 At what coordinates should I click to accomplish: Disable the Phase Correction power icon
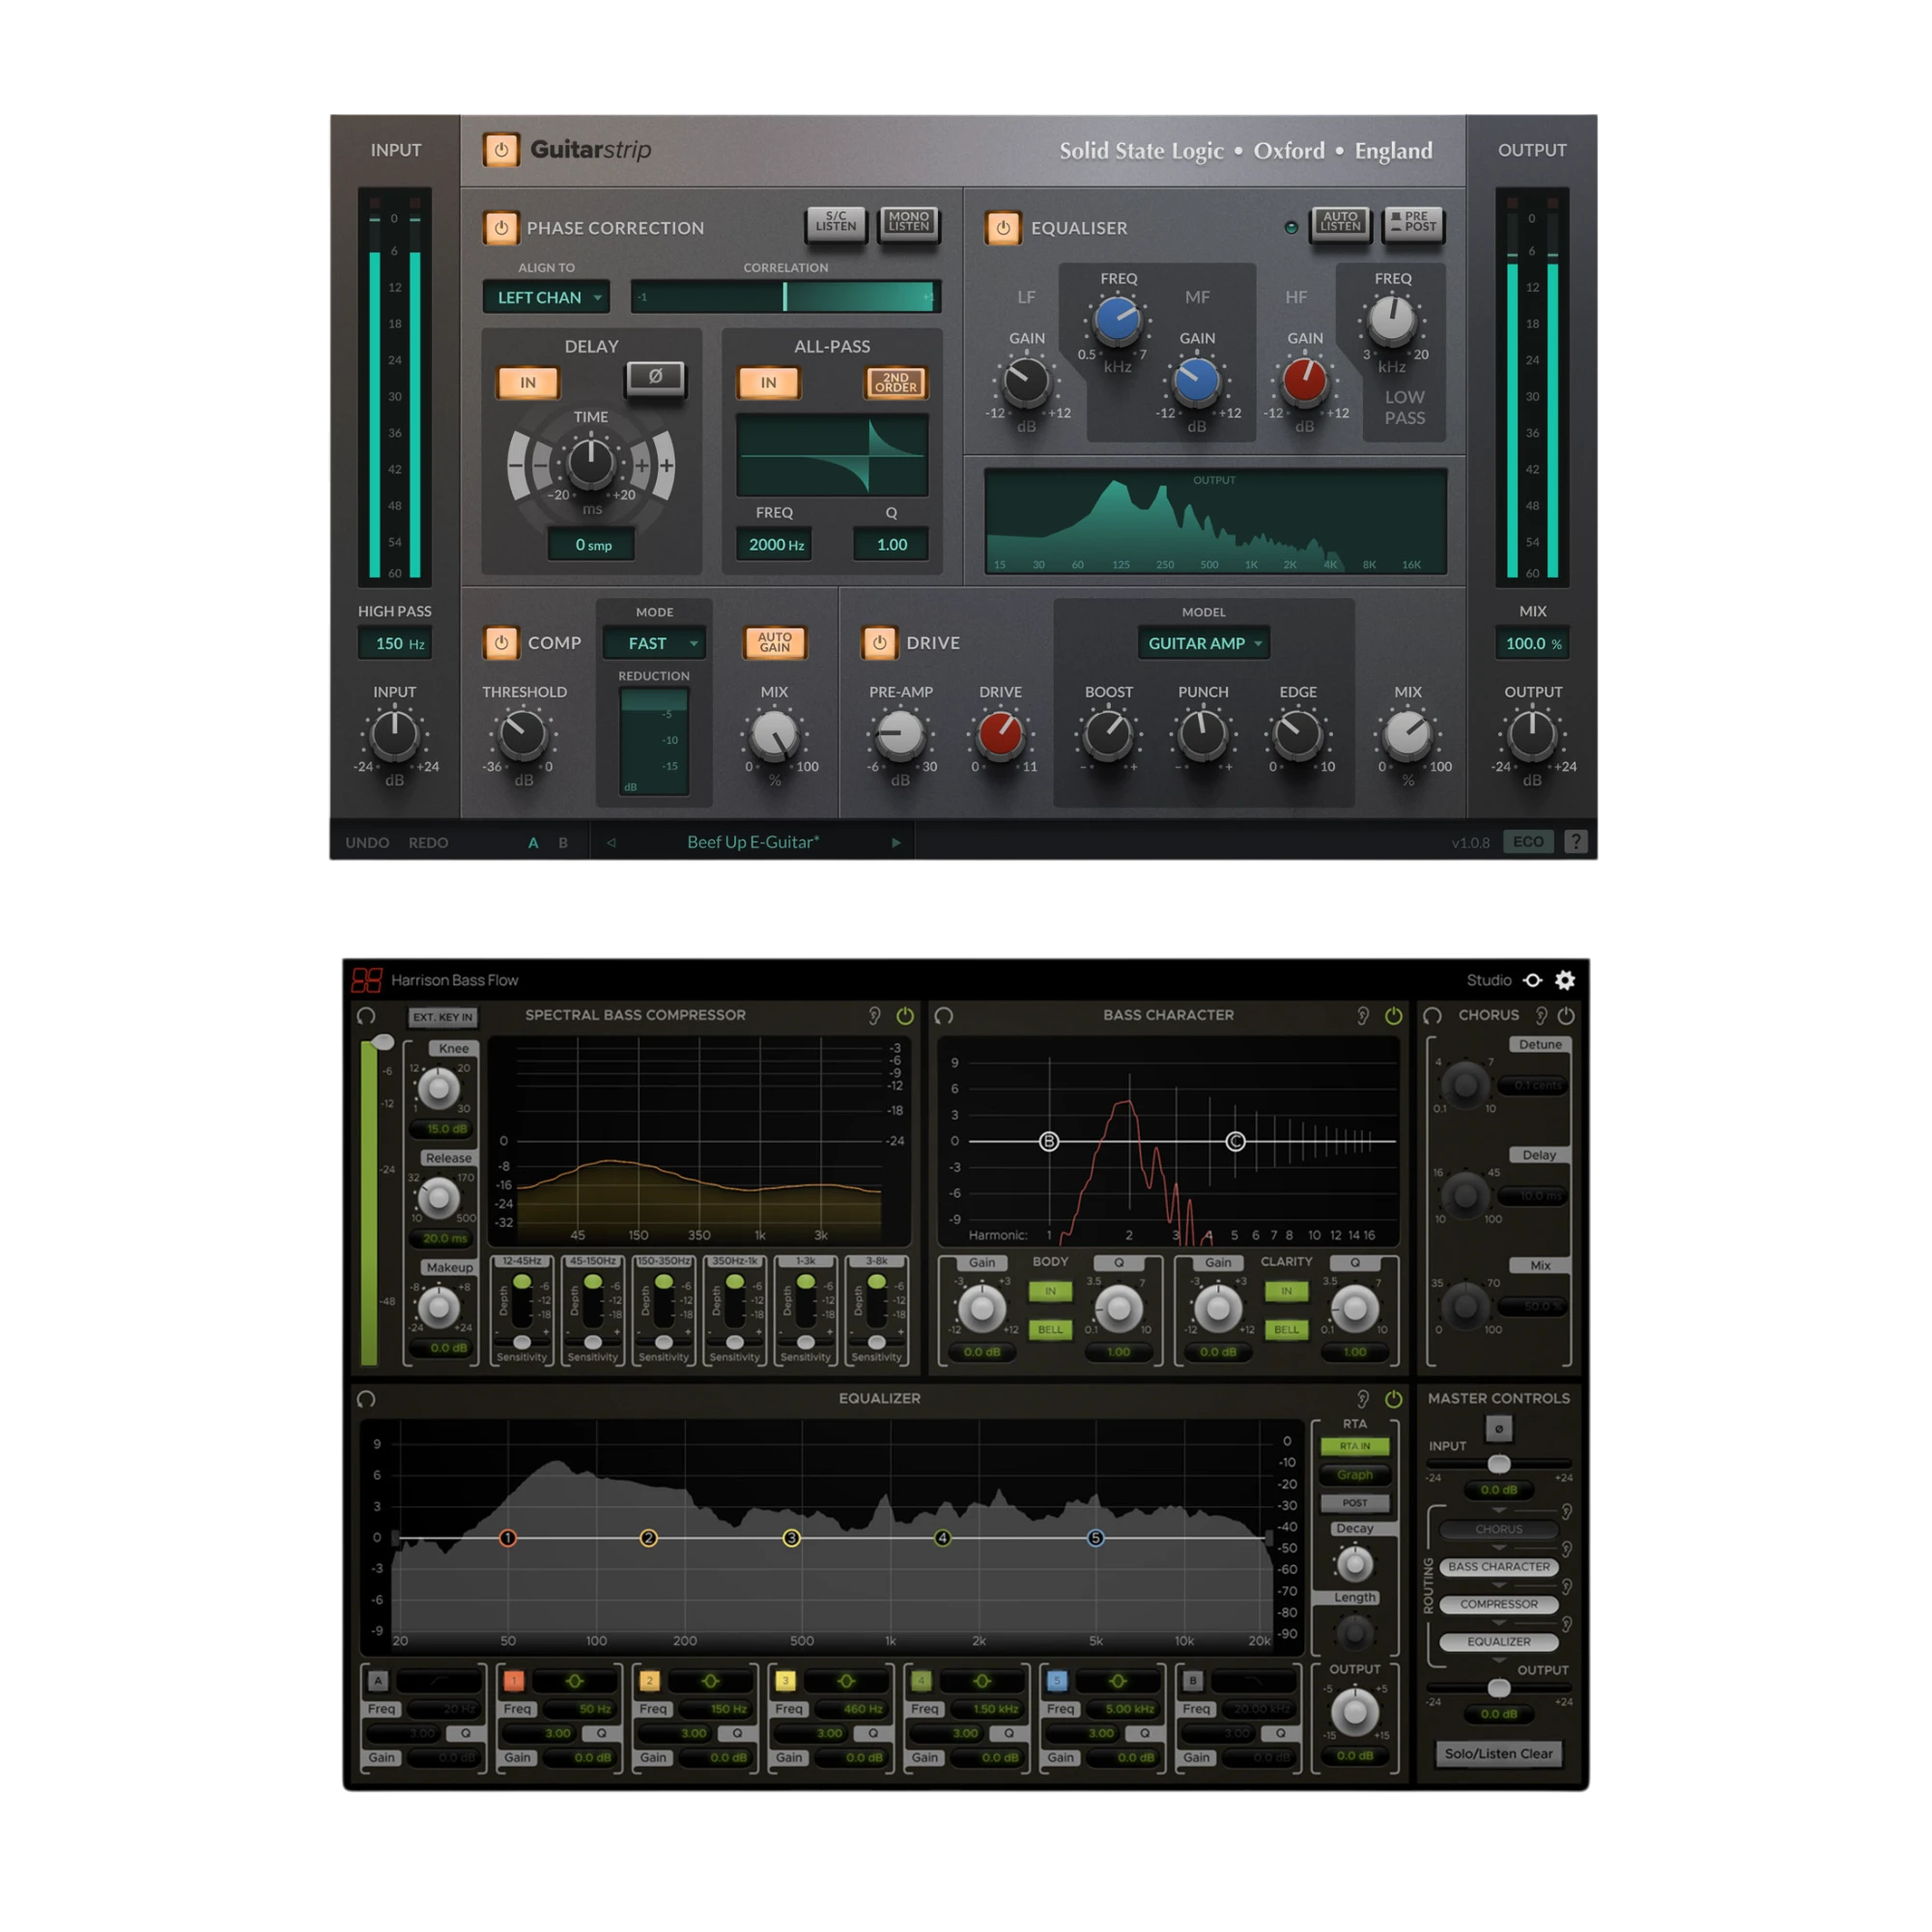501,228
